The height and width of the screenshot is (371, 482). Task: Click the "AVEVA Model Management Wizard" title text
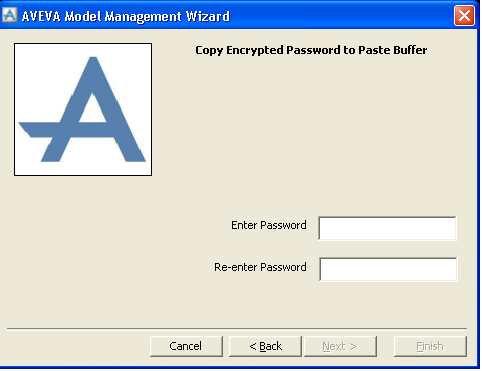[x=126, y=16]
